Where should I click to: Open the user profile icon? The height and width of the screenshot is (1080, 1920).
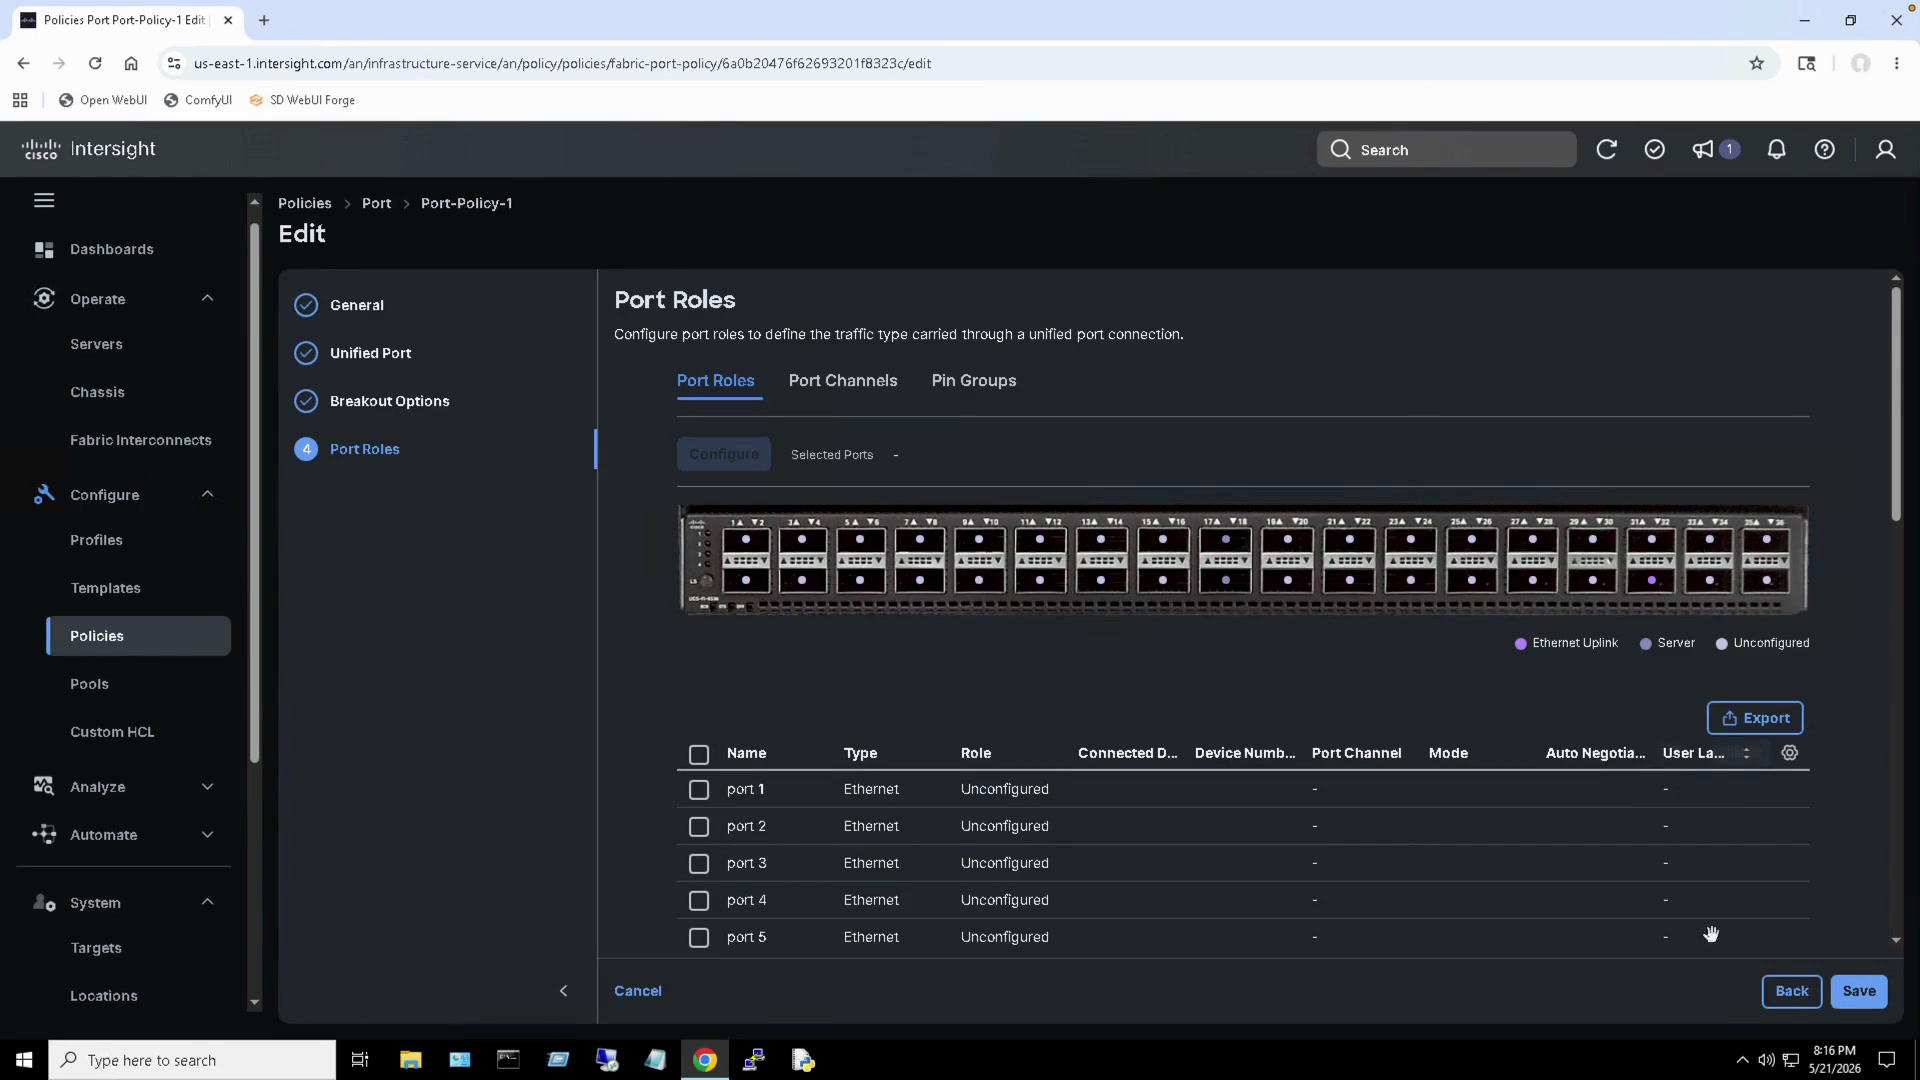(1885, 150)
